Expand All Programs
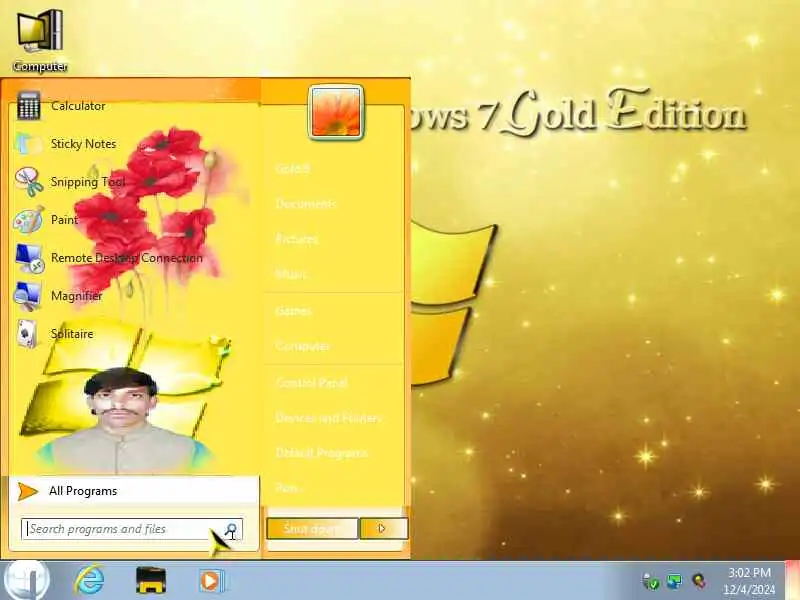Viewport: 800px width, 600px height. pos(134,491)
